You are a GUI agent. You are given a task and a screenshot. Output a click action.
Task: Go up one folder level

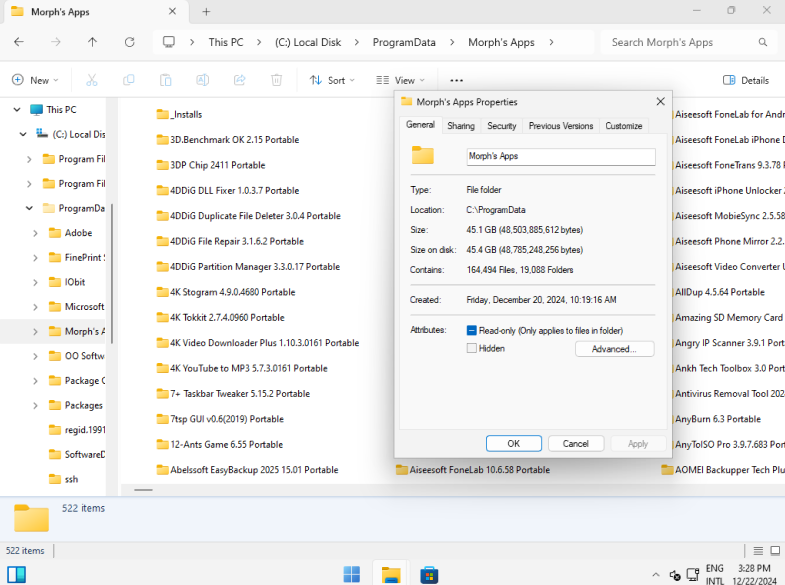pyautogui.click(x=93, y=42)
